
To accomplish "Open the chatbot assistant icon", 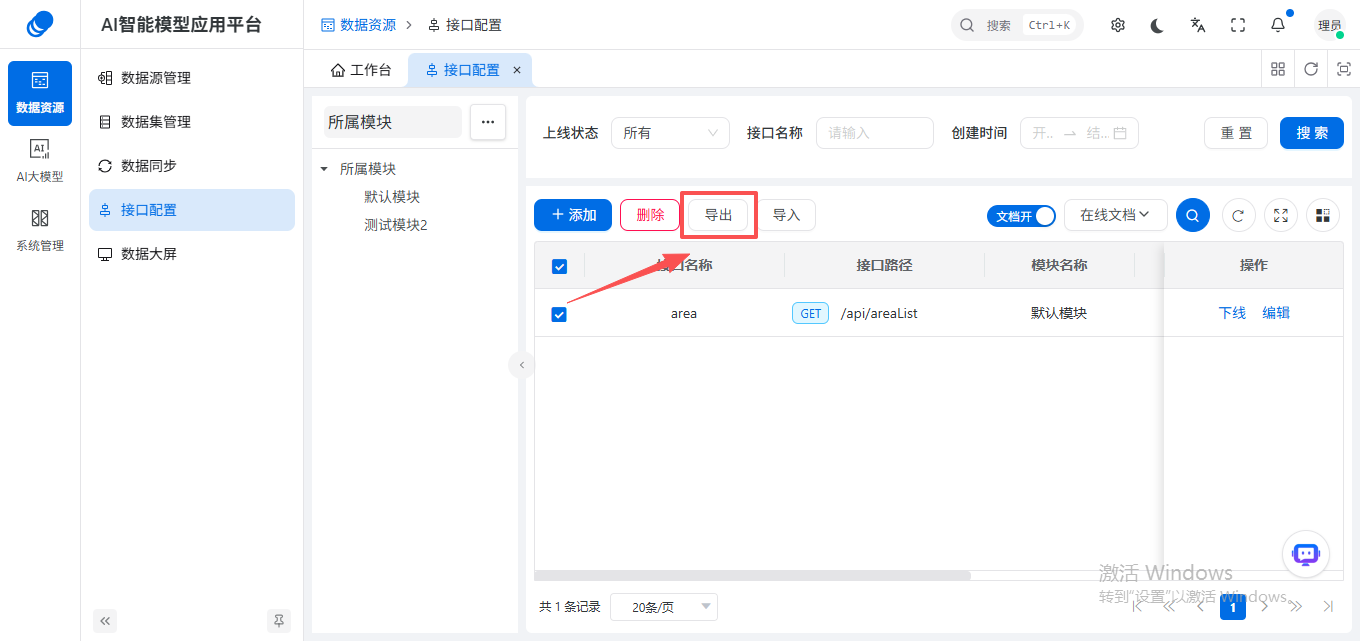I will click(1306, 554).
